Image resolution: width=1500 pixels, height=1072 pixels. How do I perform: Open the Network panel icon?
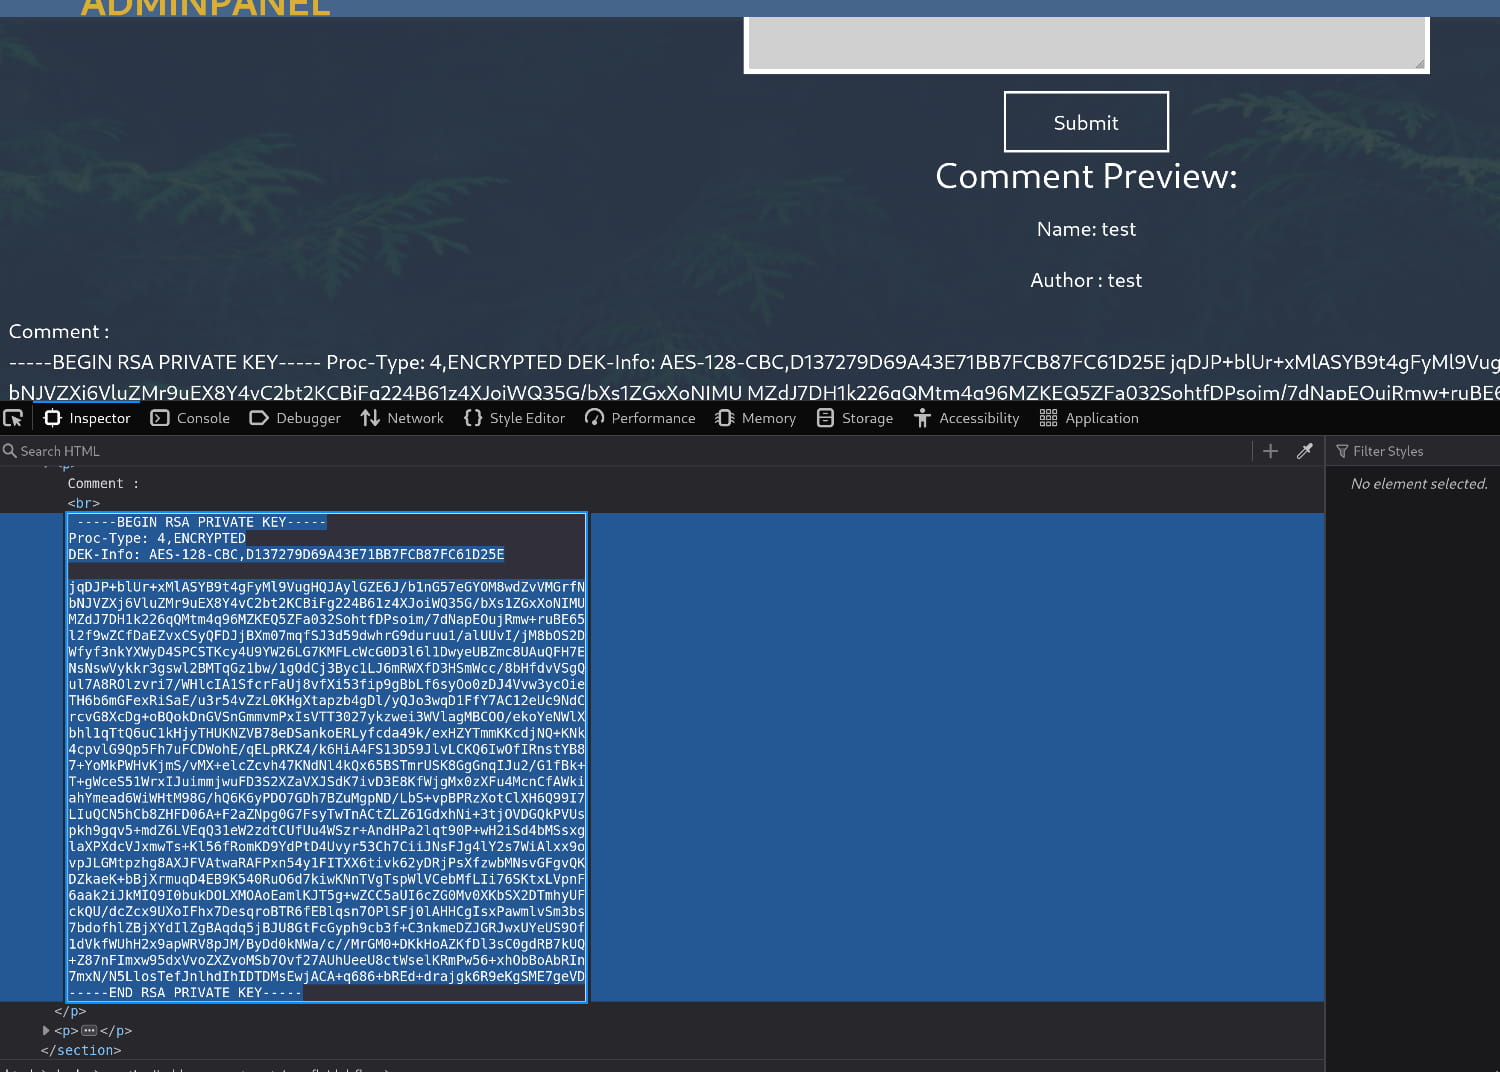click(370, 418)
